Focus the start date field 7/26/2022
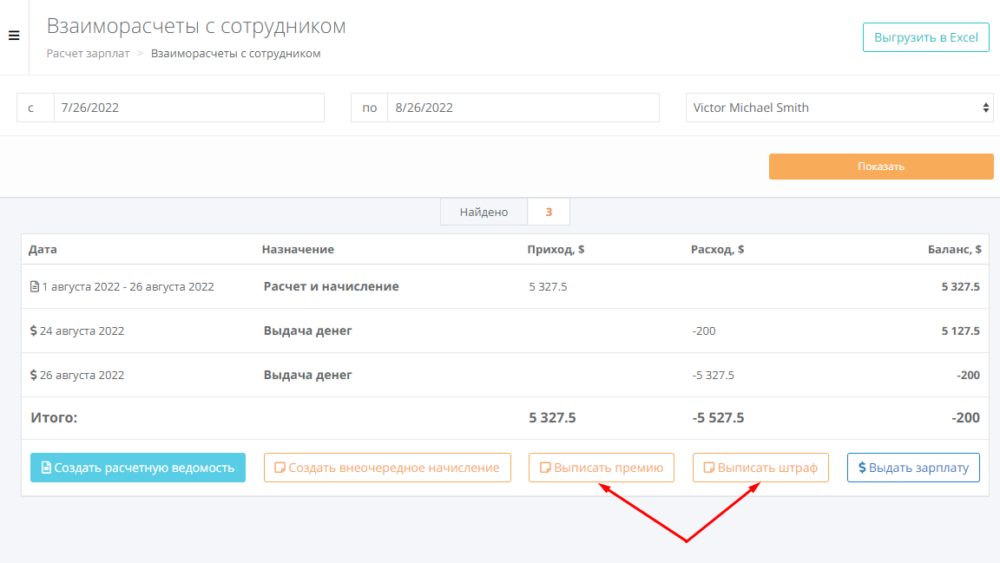Image resolution: width=1000 pixels, height=563 pixels. coord(188,108)
